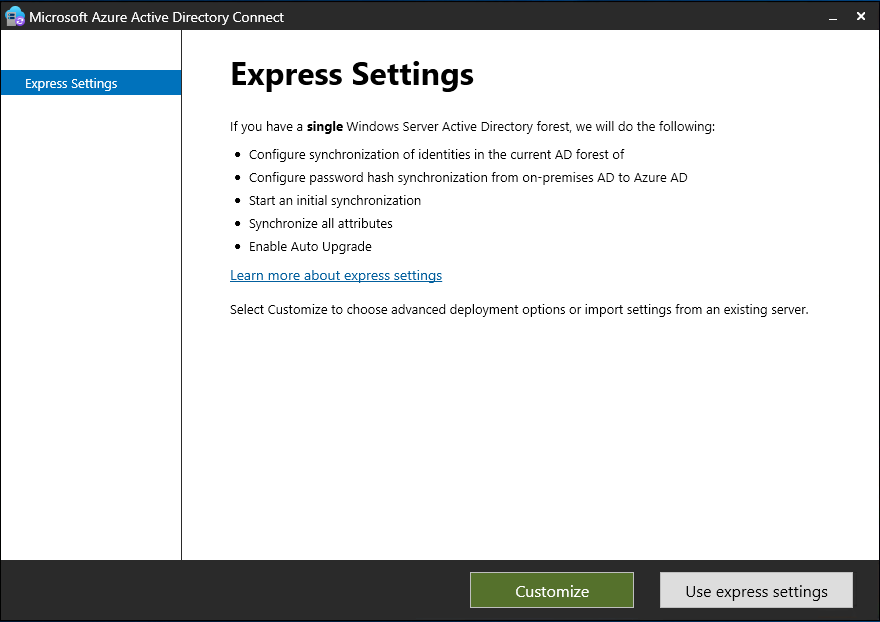Click the Microsoft Azure Active Directory Connect title
This screenshot has width=880, height=622.
coord(157,17)
